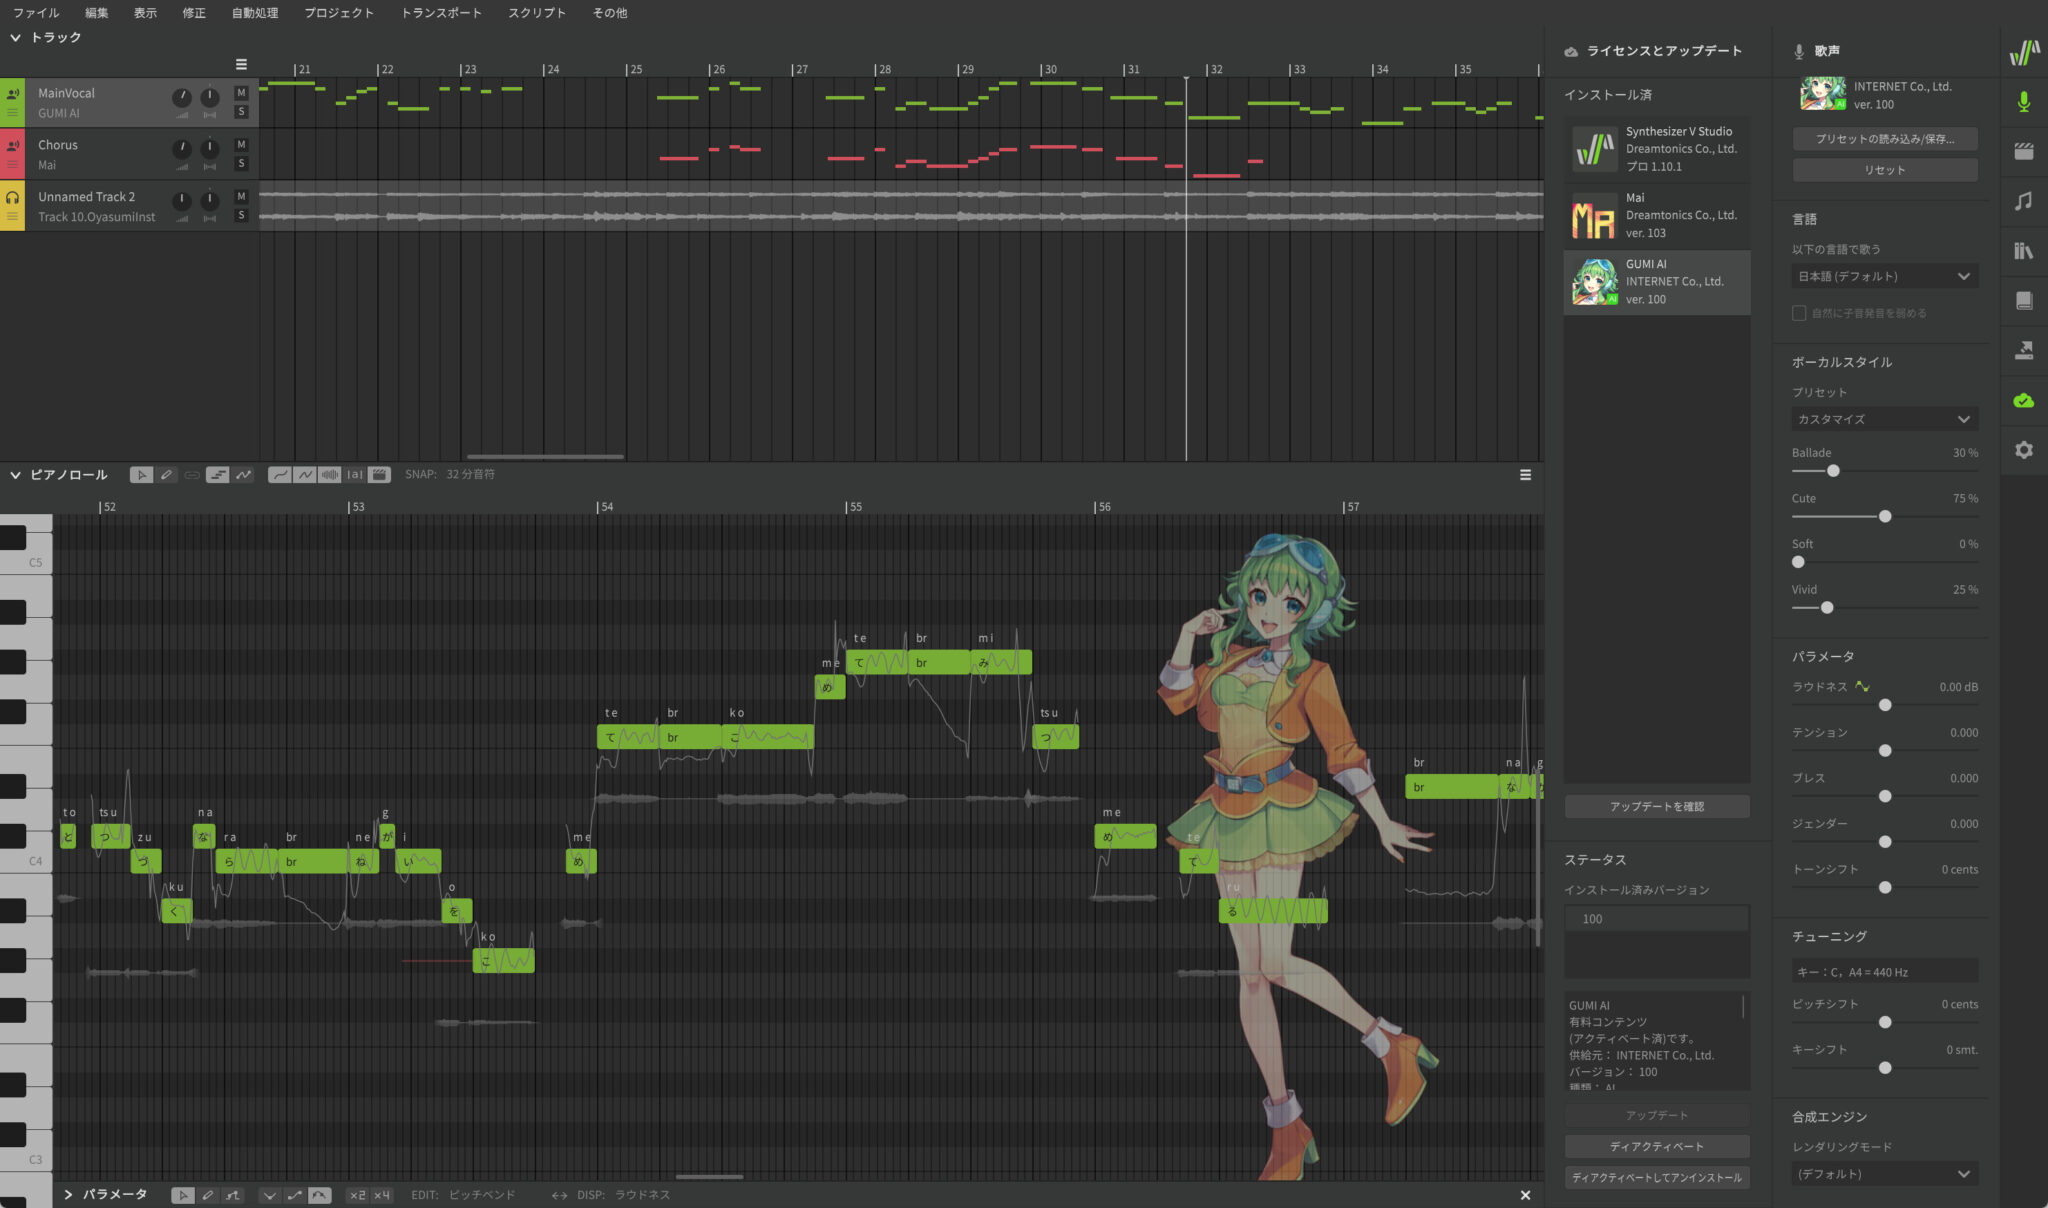The width and height of the screenshot is (2048, 1208).
Task: Select the pencil tool in piano roll
Action: [167, 475]
